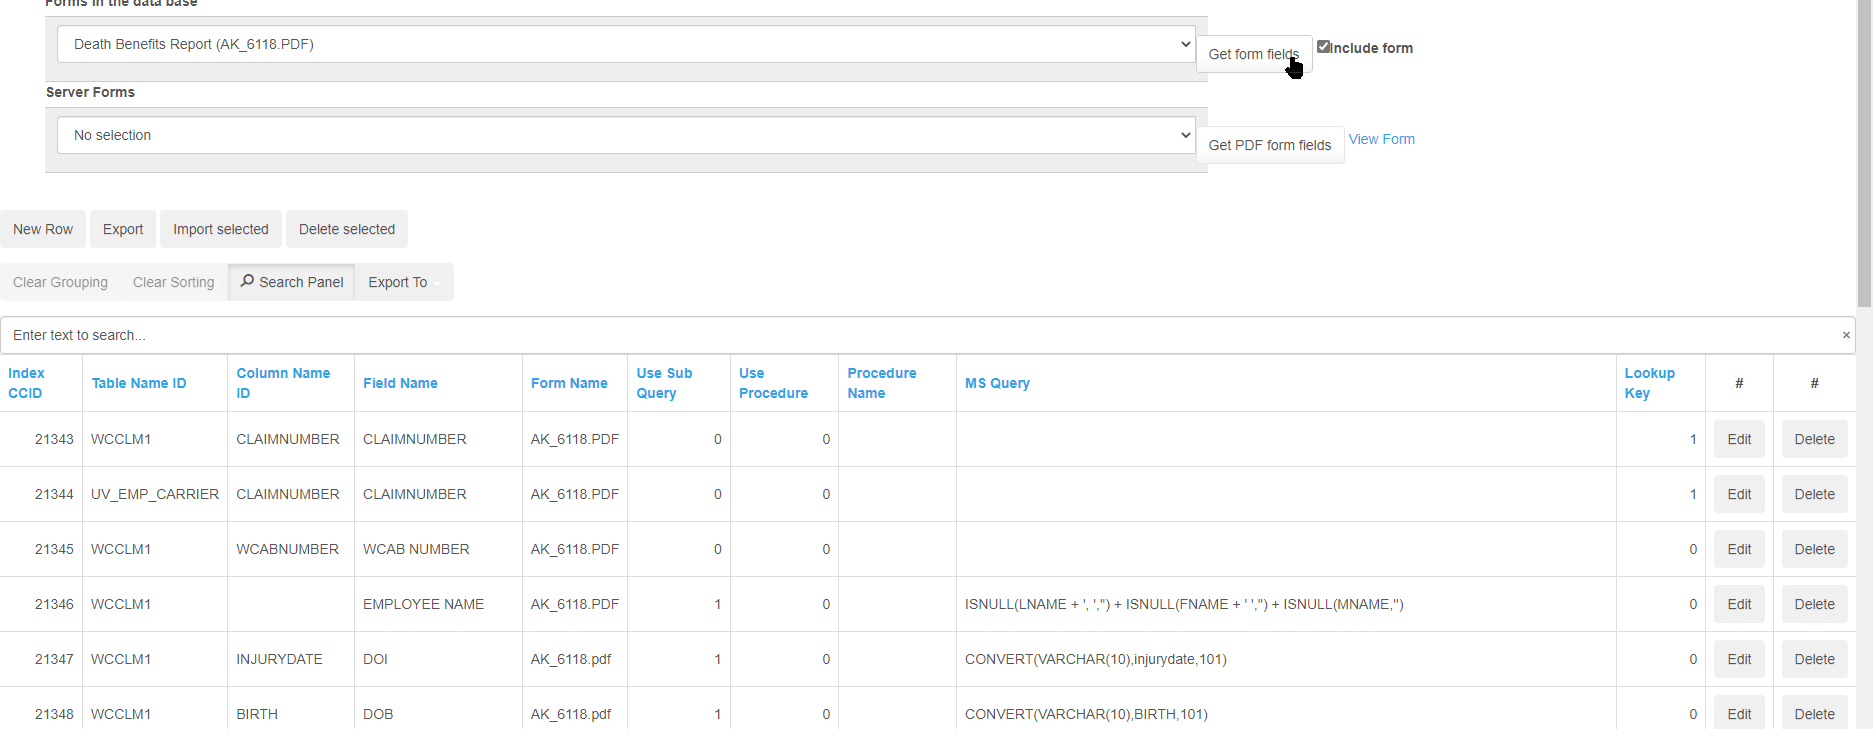
Task: Sort by the Field Name column header
Action: point(400,383)
